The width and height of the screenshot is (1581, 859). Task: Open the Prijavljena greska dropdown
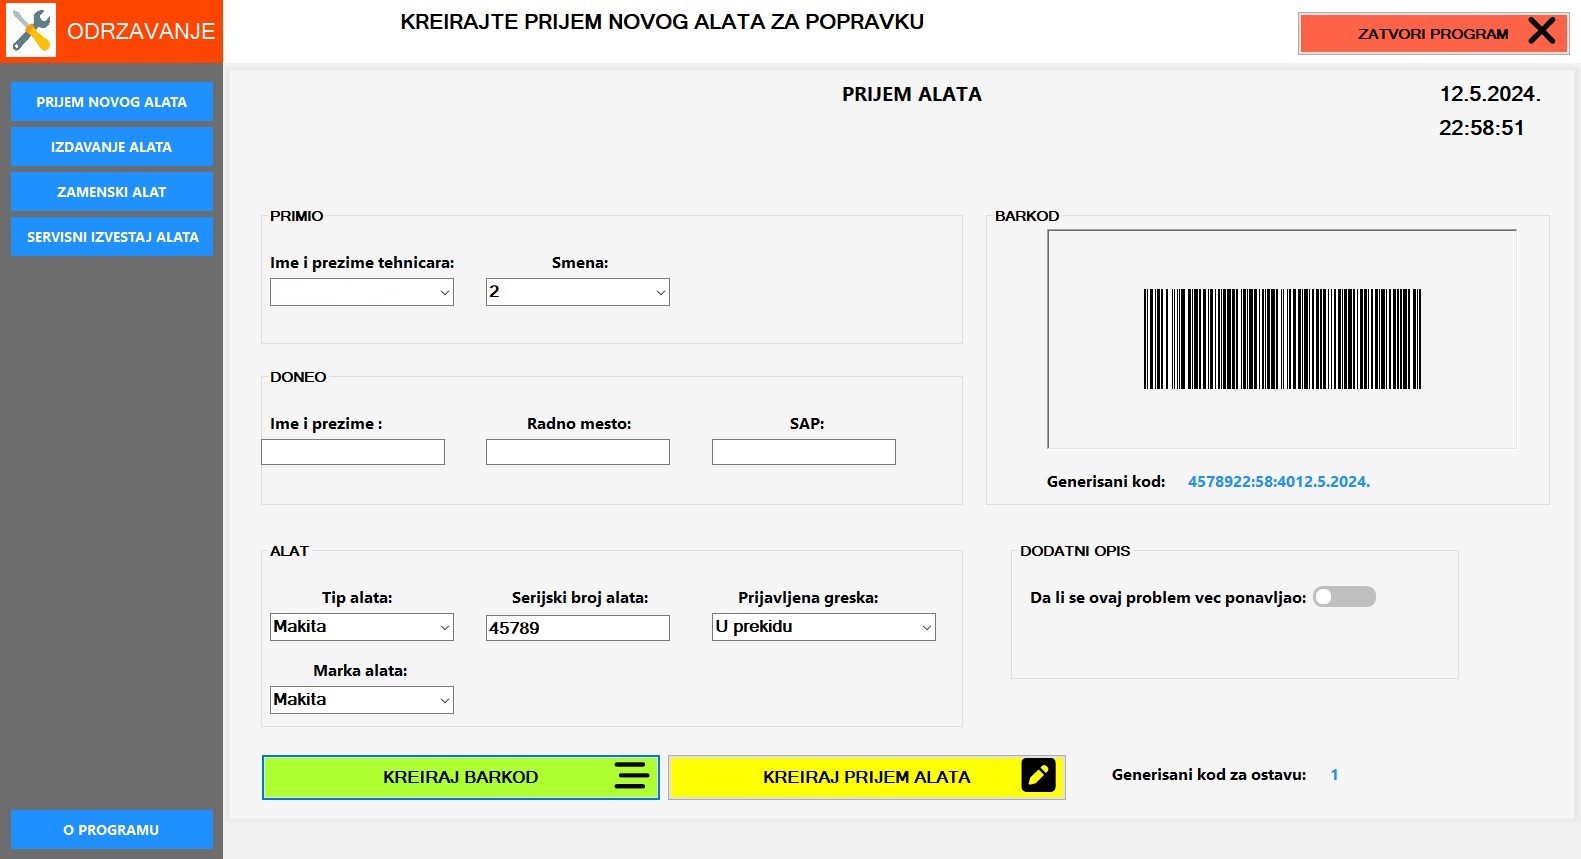click(x=823, y=627)
